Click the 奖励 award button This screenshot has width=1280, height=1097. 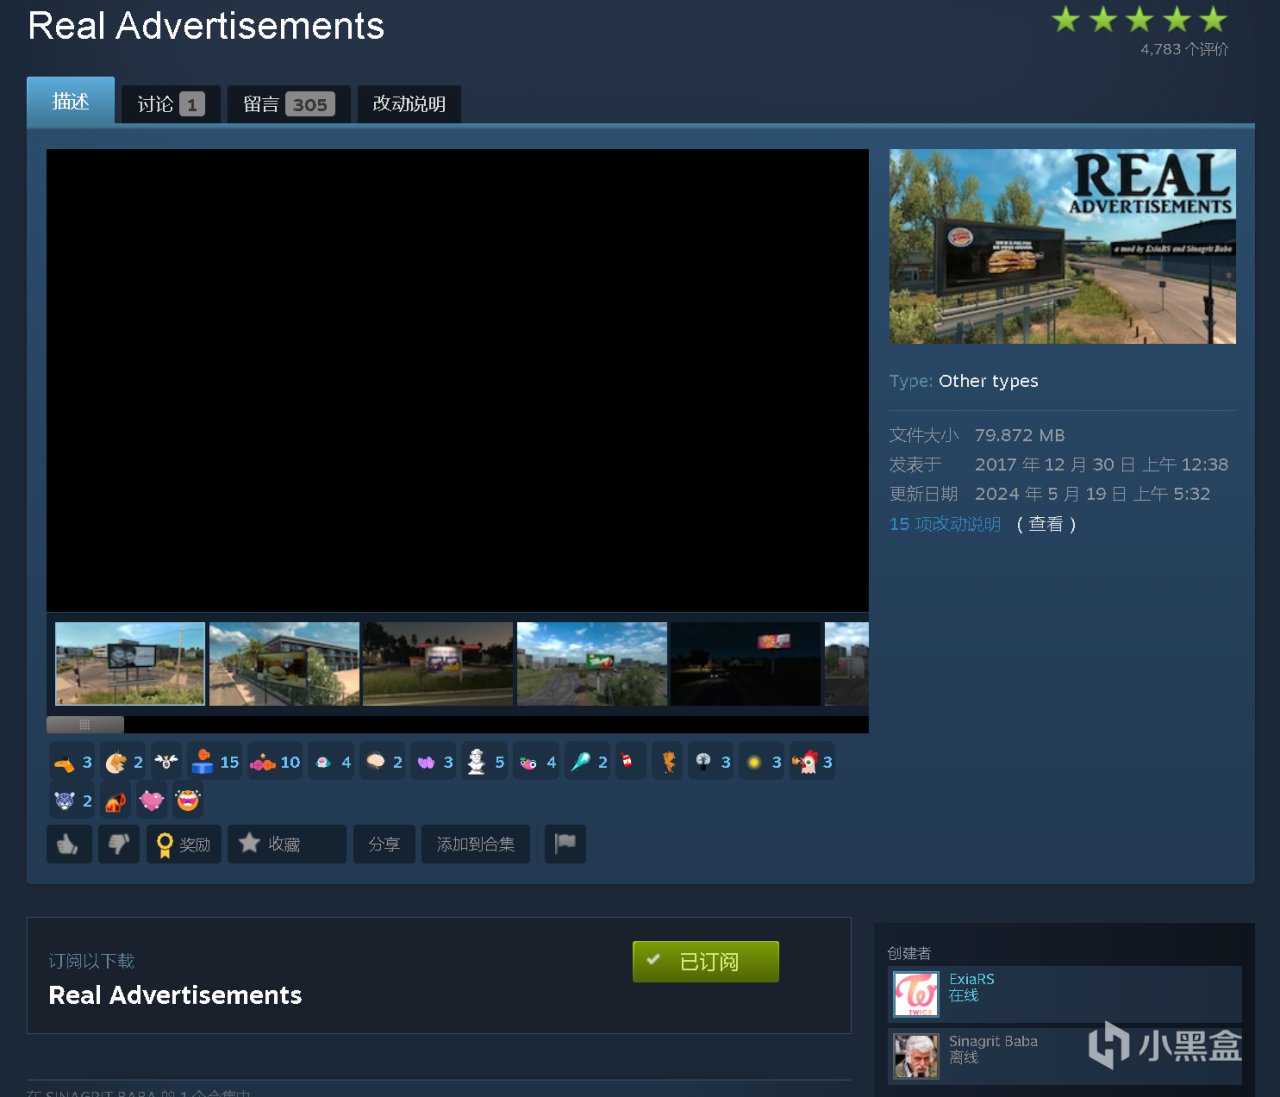click(x=184, y=843)
